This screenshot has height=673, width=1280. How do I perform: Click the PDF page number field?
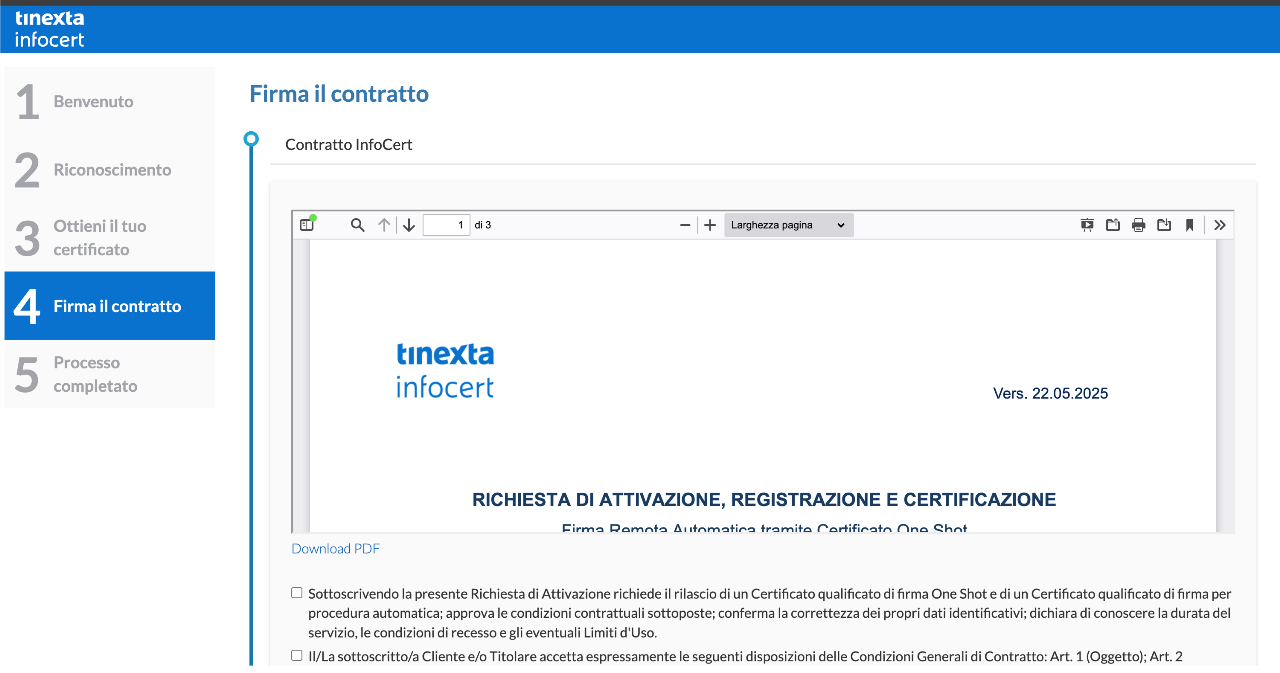[446, 225]
